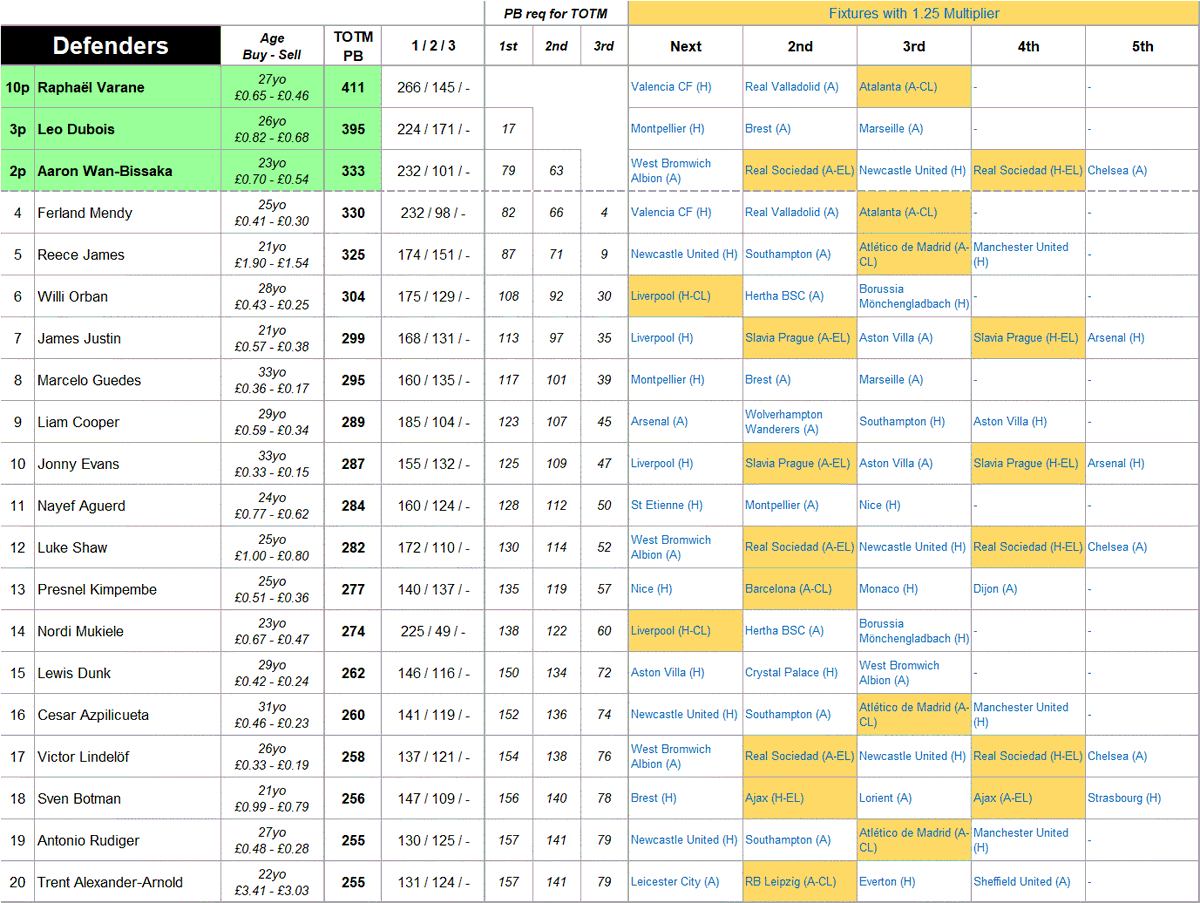Click Varane's 10p points badge
The height and width of the screenshot is (903, 1200).
coord(18,87)
